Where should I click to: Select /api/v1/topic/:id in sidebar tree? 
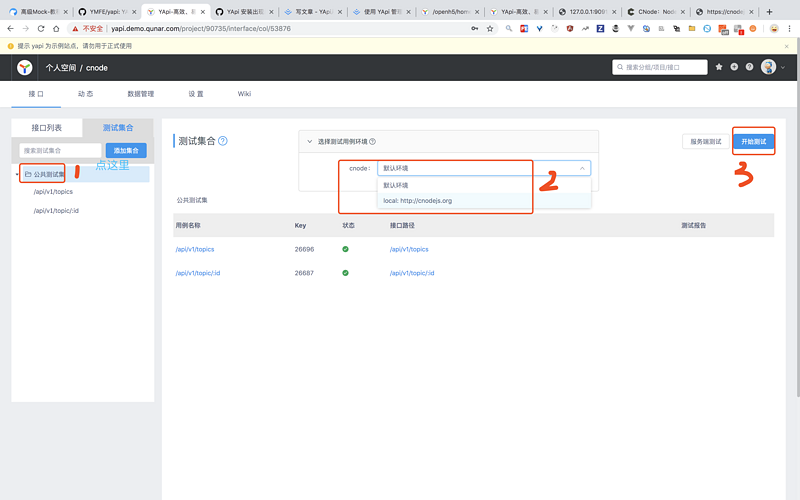[x=56, y=211]
